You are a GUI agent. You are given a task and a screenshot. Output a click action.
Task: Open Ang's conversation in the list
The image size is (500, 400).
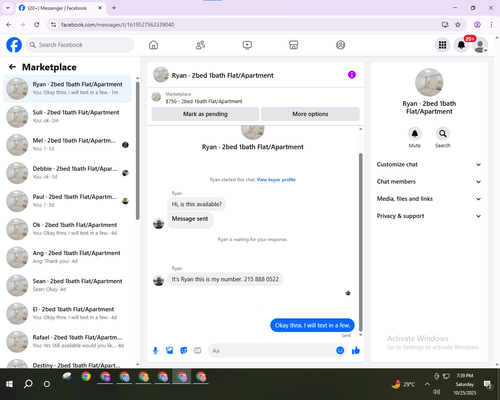(x=67, y=257)
